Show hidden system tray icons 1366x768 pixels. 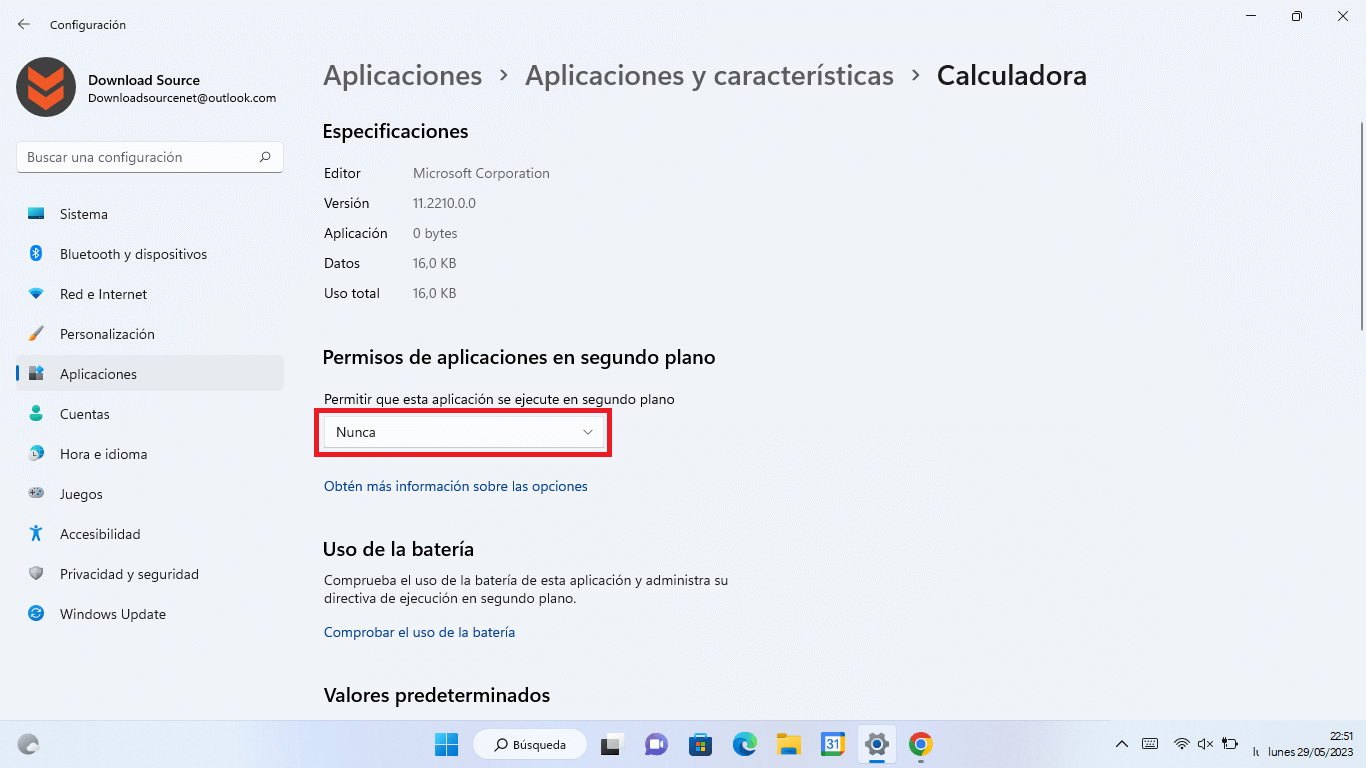(1122, 744)
